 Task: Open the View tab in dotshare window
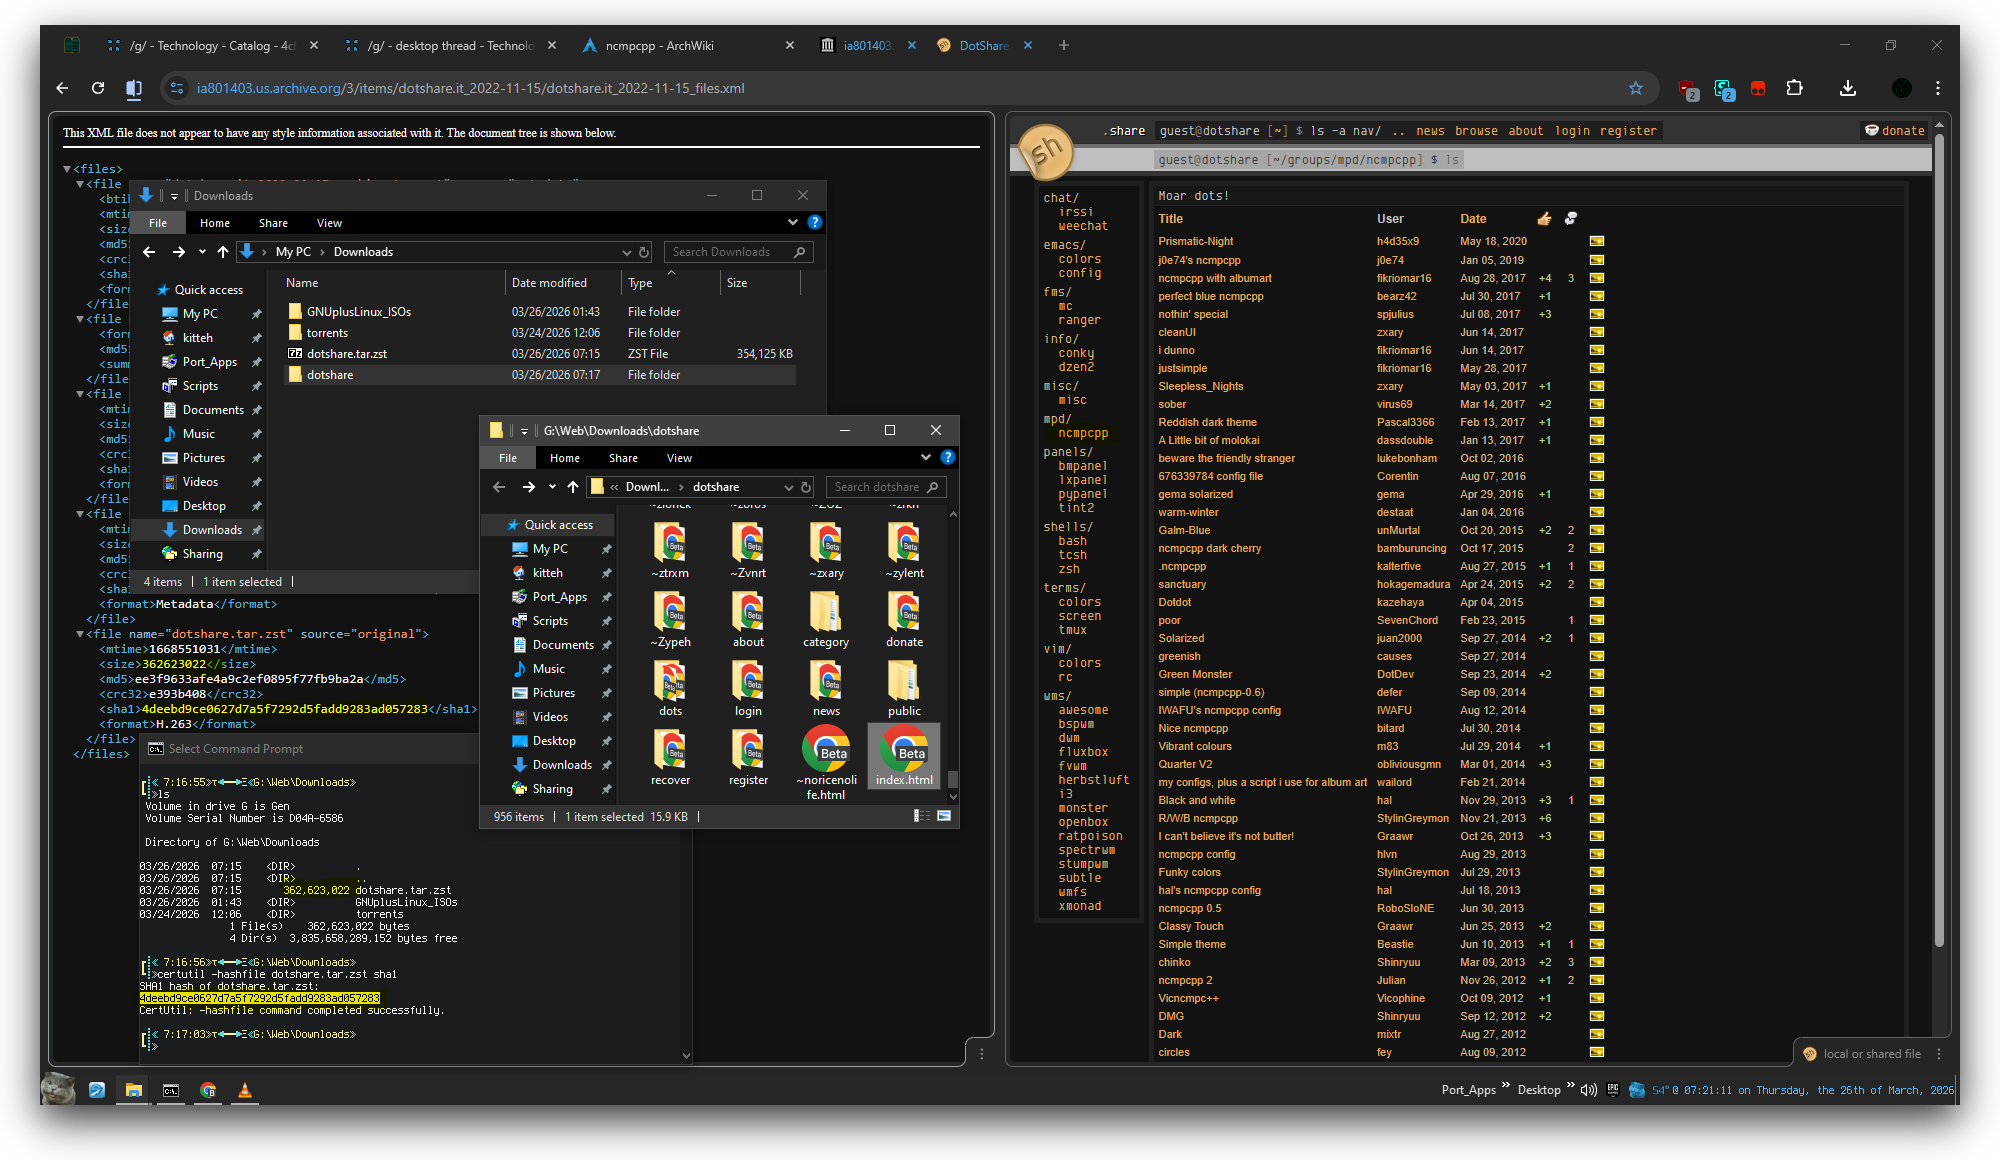tap(679, 458)
